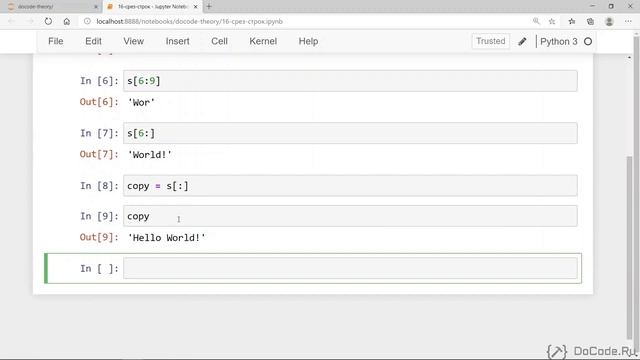Viewport: 640px width, 360px height.
Task: Switch to the docode-theory browser tab
Action: pyautogui.click(x=51, y=7)
